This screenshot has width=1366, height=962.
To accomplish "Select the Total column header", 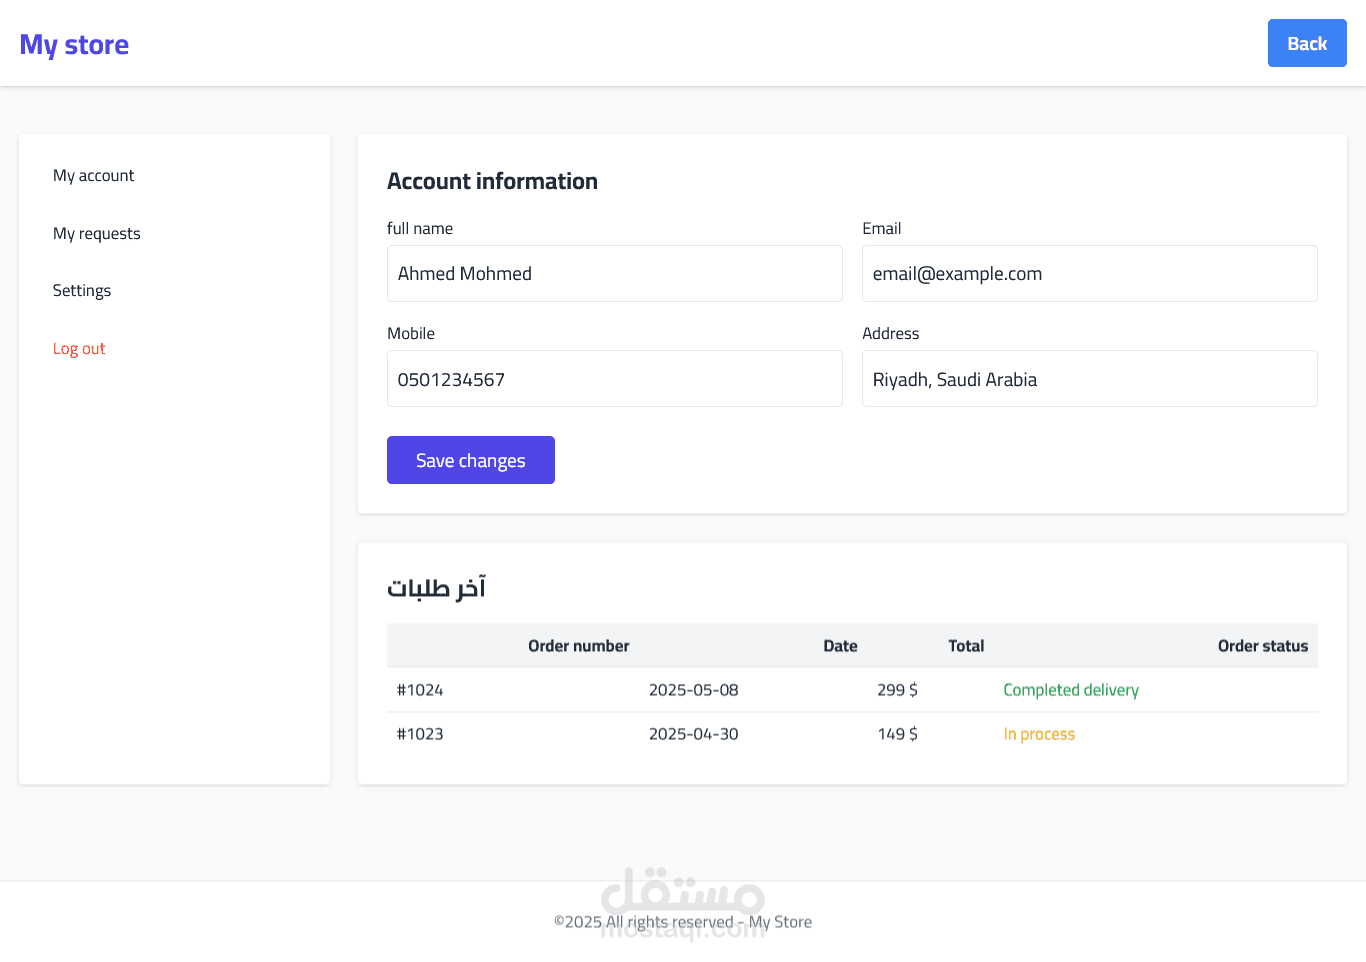I will 966,646.
